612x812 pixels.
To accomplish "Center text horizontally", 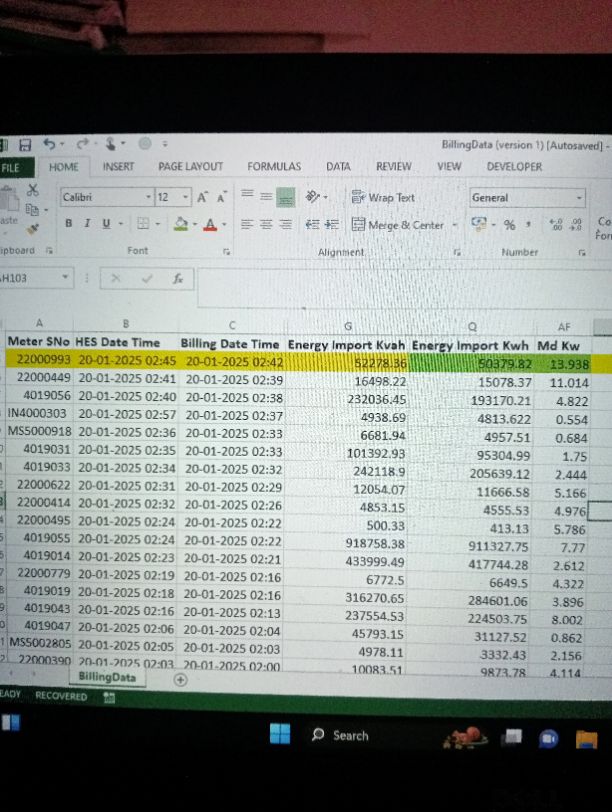I will coord(266,224).
